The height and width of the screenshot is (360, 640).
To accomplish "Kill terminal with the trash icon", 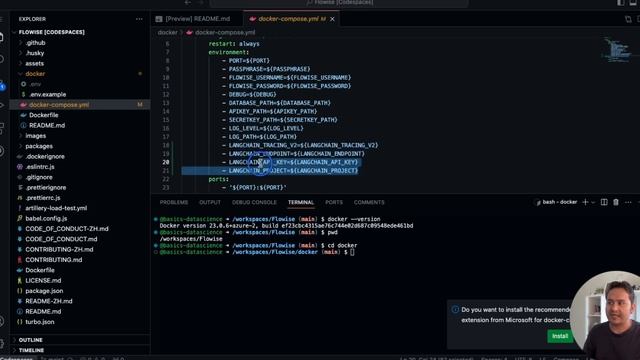I will 616,202.
